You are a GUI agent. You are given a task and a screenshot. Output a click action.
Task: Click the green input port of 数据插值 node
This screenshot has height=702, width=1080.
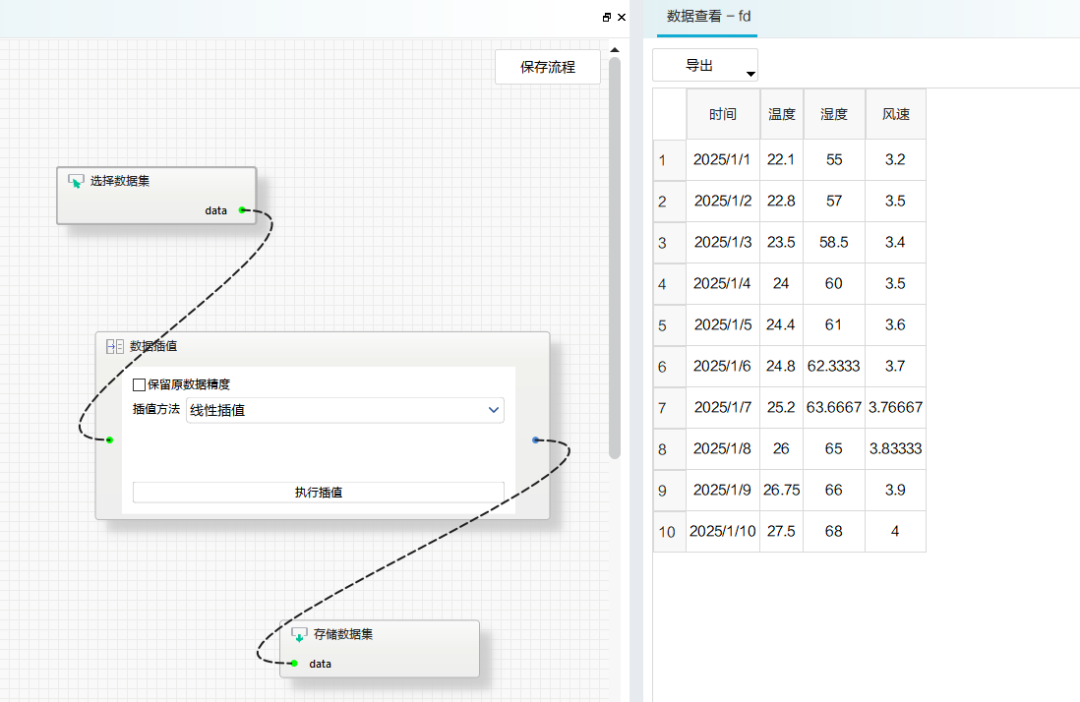(110, 439)
